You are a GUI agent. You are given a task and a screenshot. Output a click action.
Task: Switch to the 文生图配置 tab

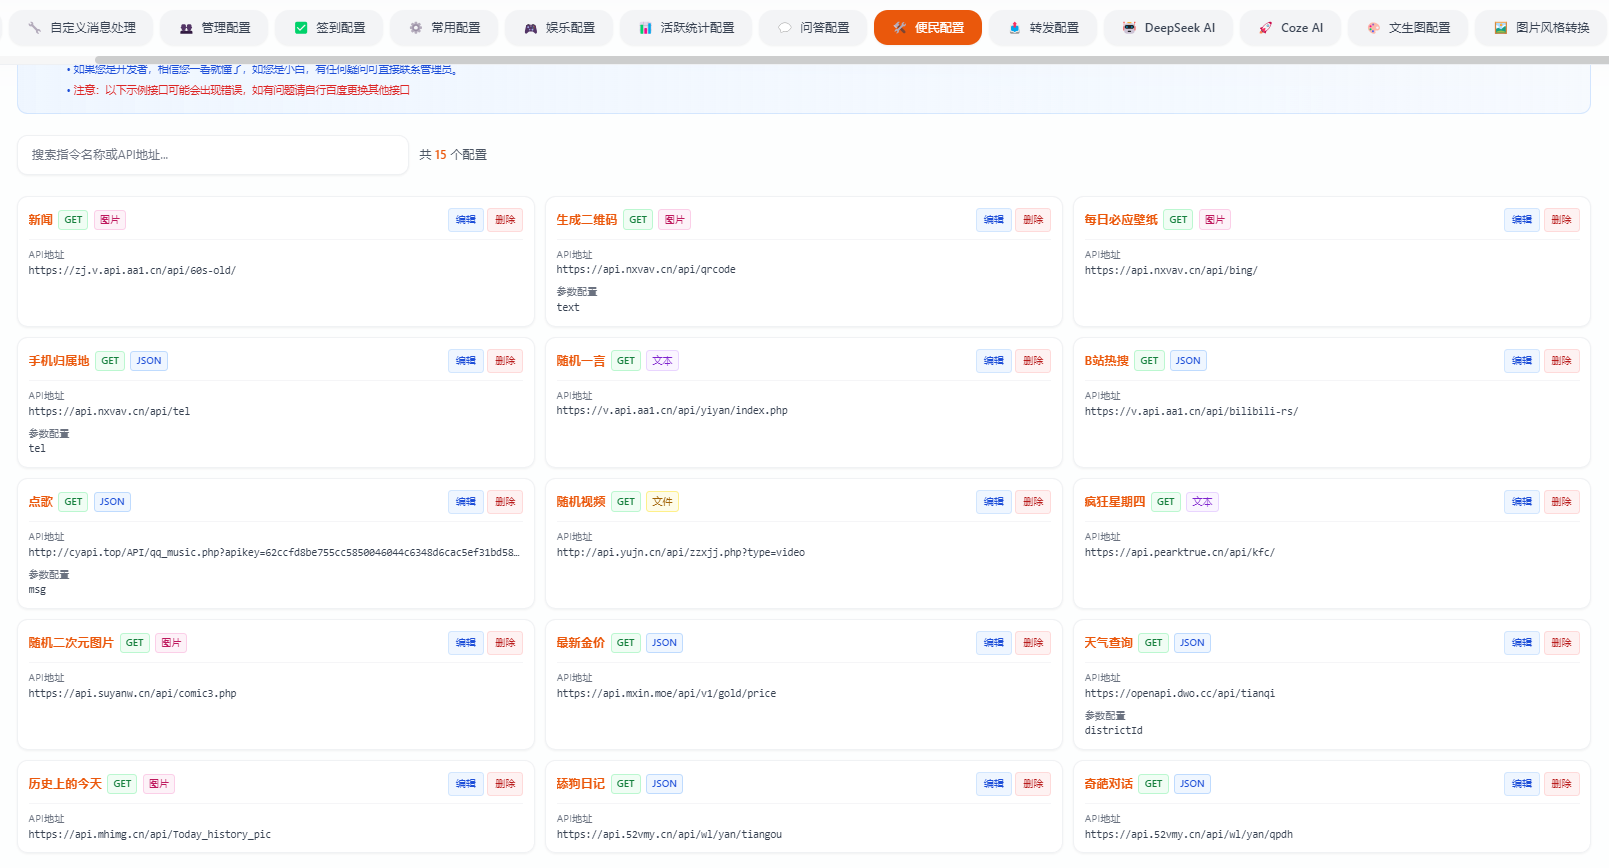[x=1408, y=28]
